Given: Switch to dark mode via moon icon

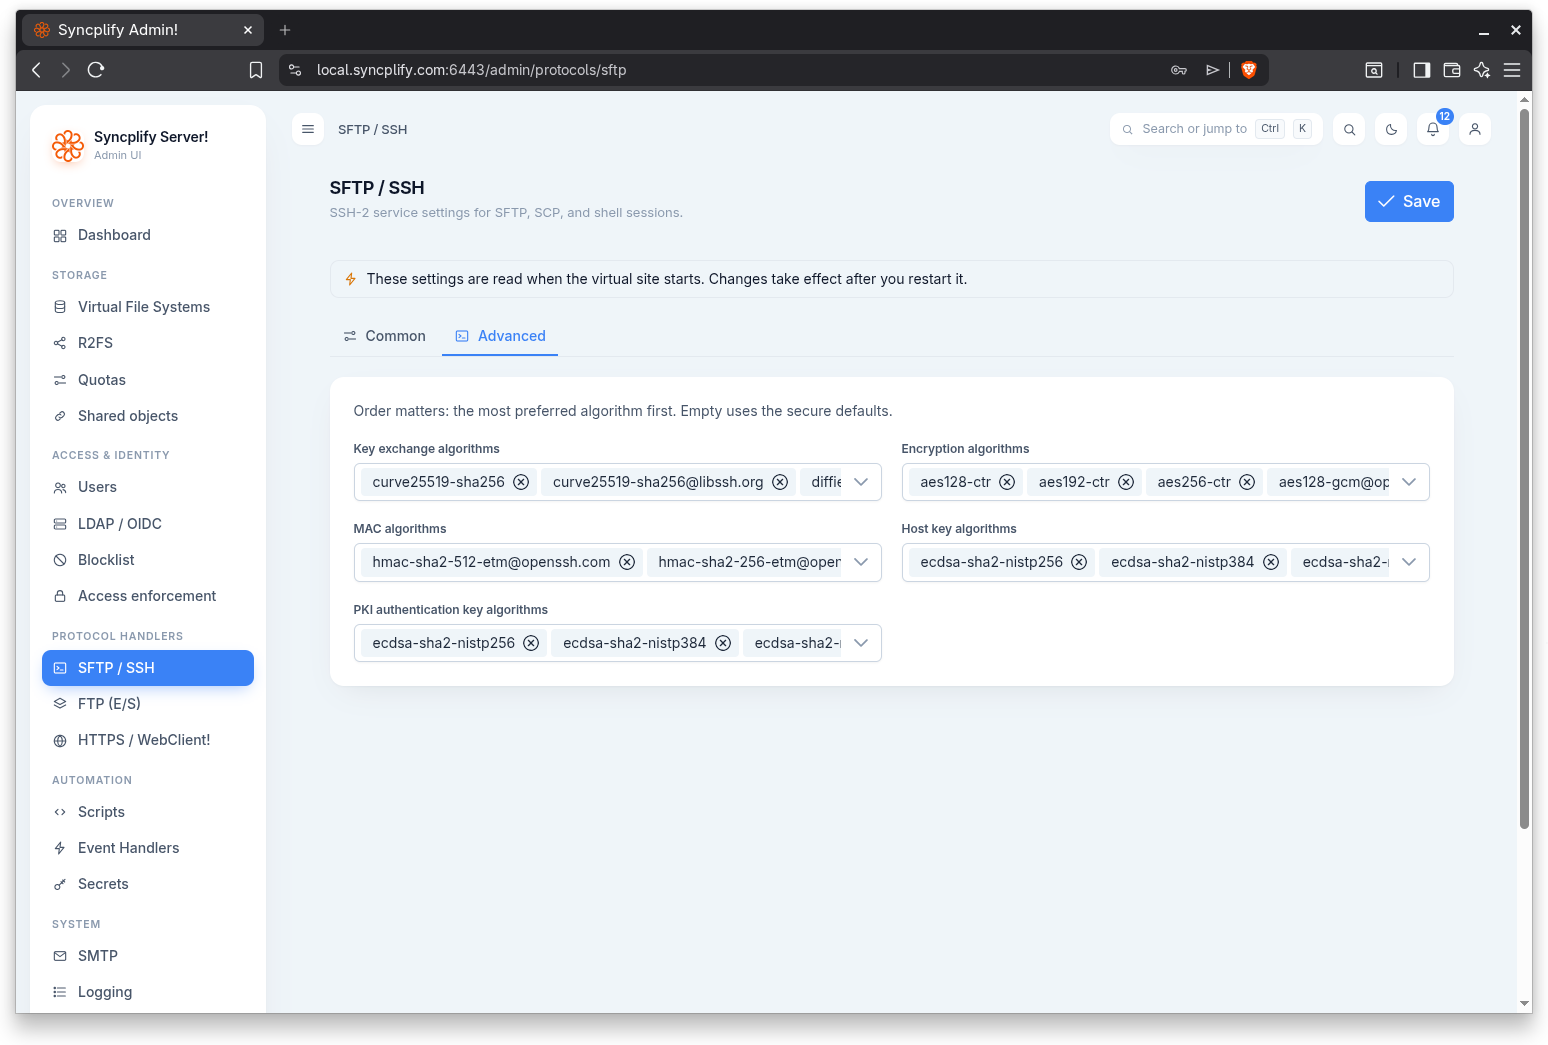Looking at the screenshot, I should [x=1391, y=129].
